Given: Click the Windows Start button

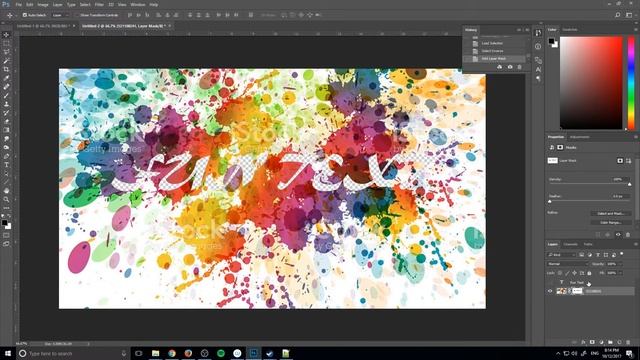Looking at the screenshot, I should [8, 353].
